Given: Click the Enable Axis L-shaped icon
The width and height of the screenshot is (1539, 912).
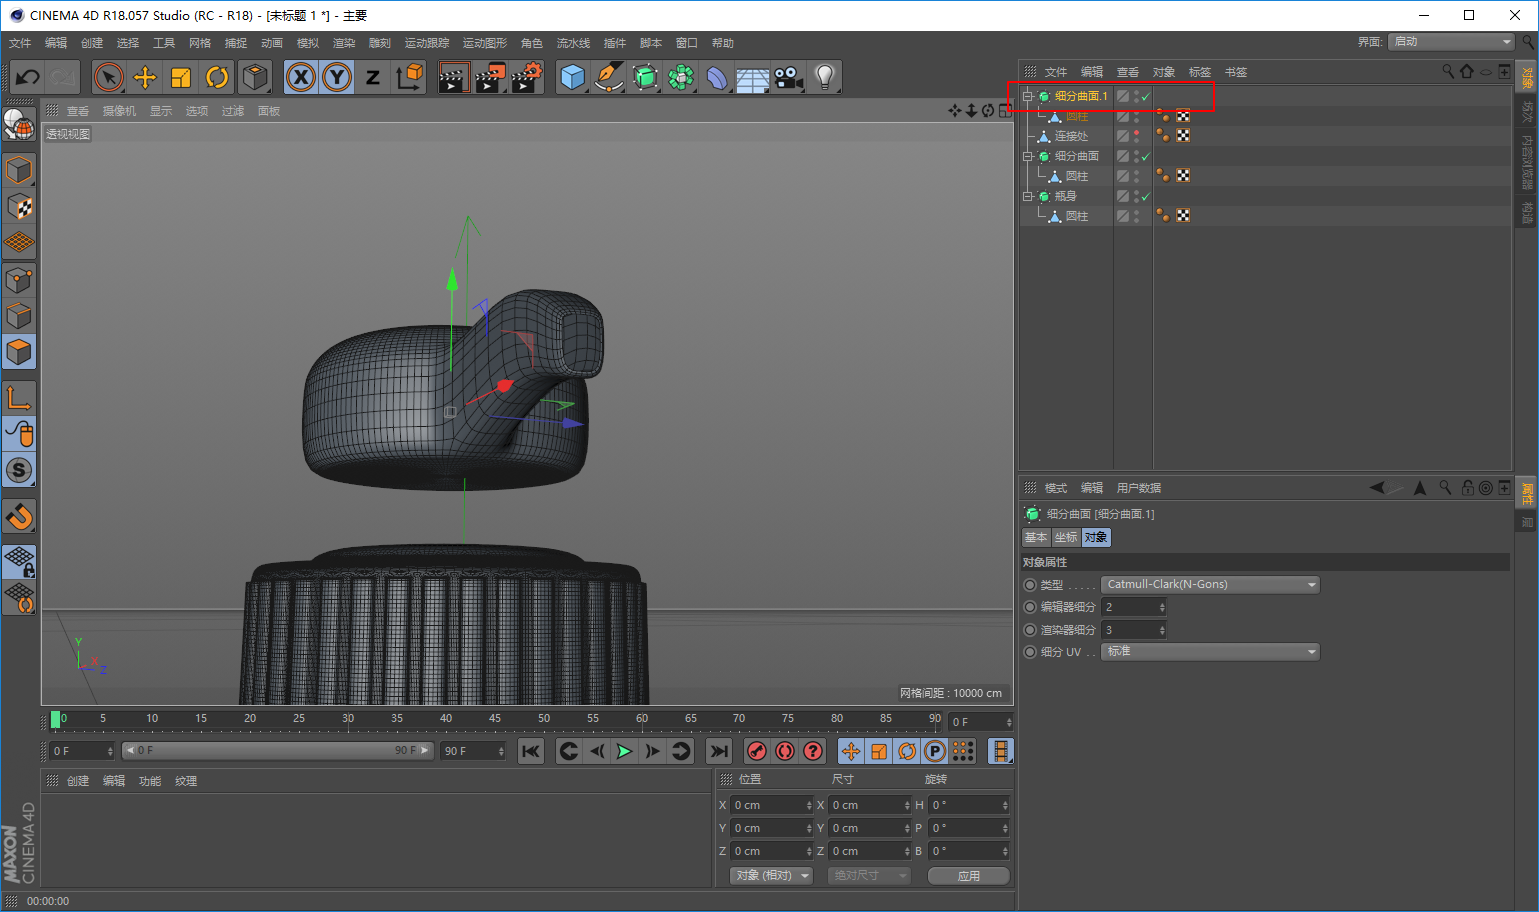Looking at the screenshot, I should click(19, 398).
